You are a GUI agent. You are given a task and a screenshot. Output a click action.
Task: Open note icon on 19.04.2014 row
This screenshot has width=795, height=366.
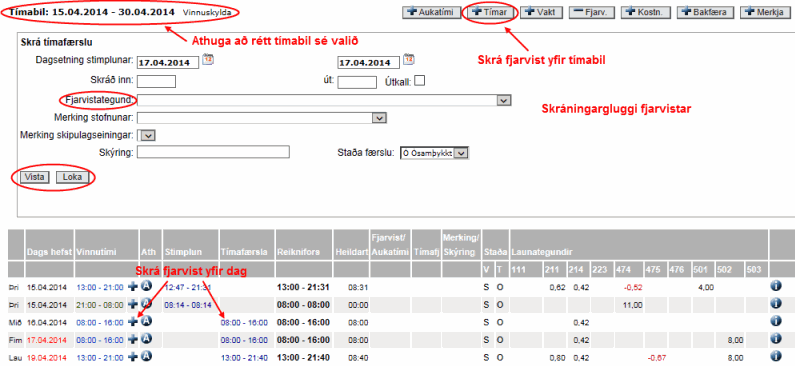(x=146, y=356)
